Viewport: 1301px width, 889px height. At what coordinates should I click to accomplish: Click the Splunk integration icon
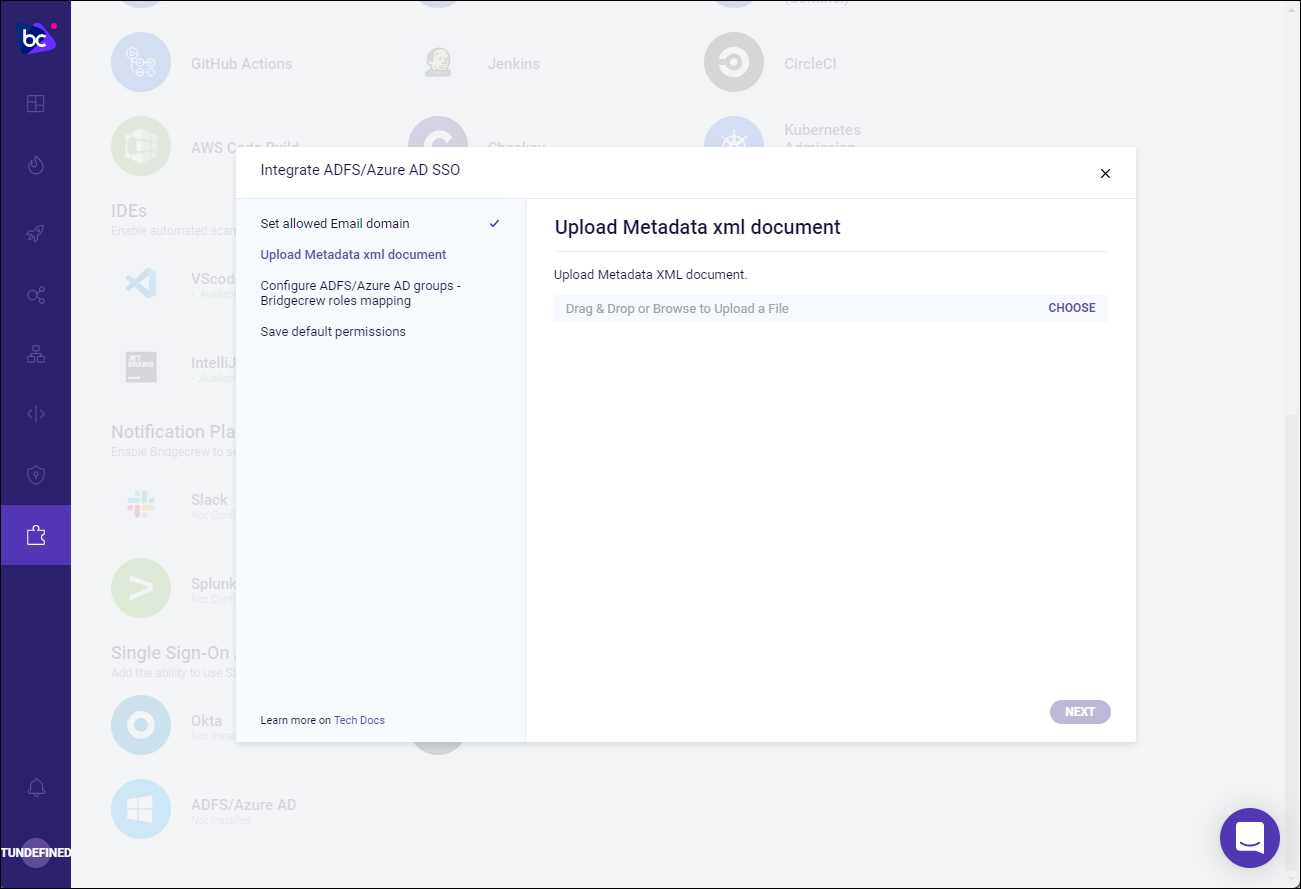[141, 588]
